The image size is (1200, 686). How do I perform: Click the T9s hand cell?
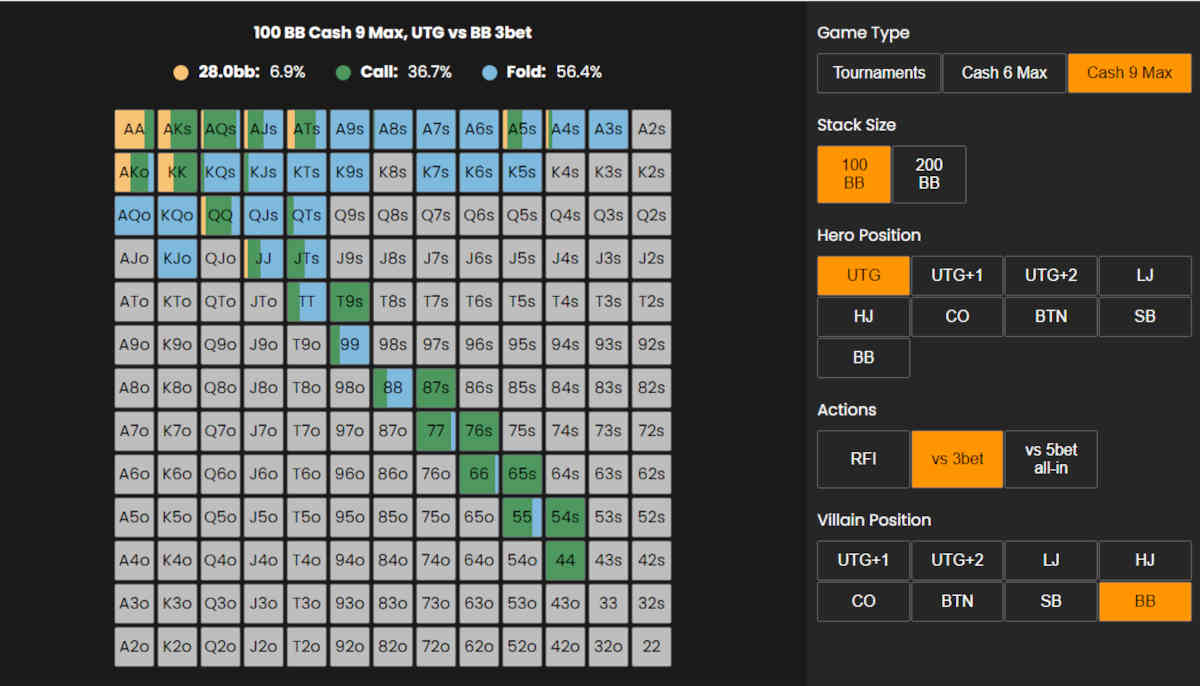(x=350, y=302)
